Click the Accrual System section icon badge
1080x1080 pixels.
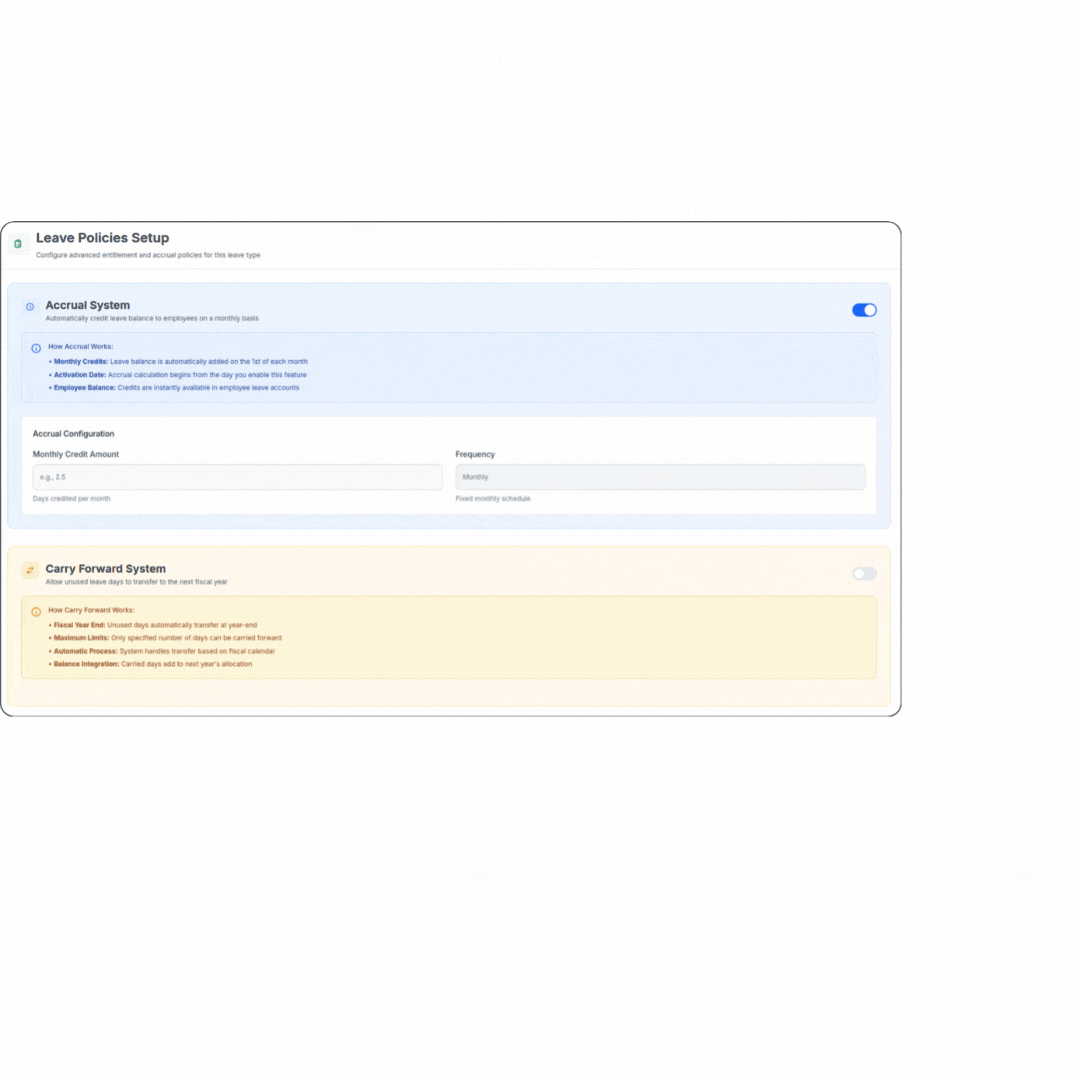(x=29, y=306)
